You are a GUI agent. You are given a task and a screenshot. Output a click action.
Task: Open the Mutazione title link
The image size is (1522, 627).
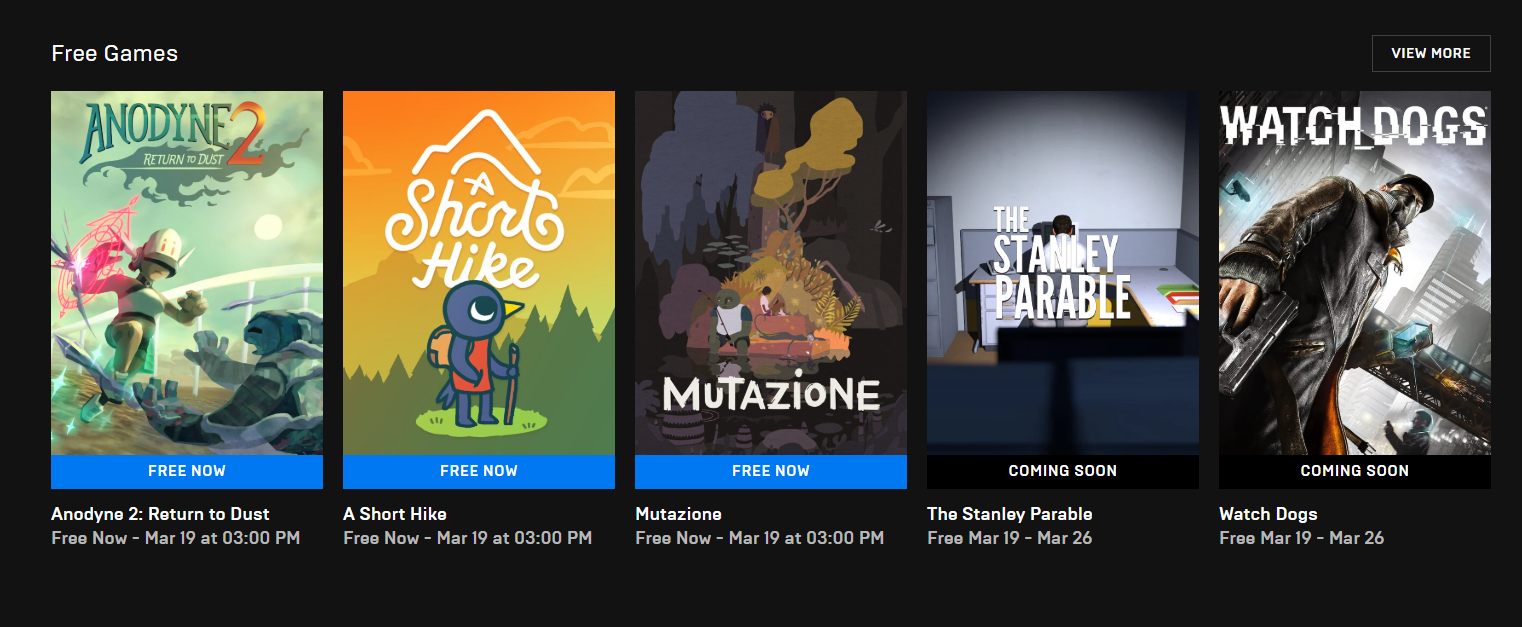pyautogui.click(x=678, y=514)
